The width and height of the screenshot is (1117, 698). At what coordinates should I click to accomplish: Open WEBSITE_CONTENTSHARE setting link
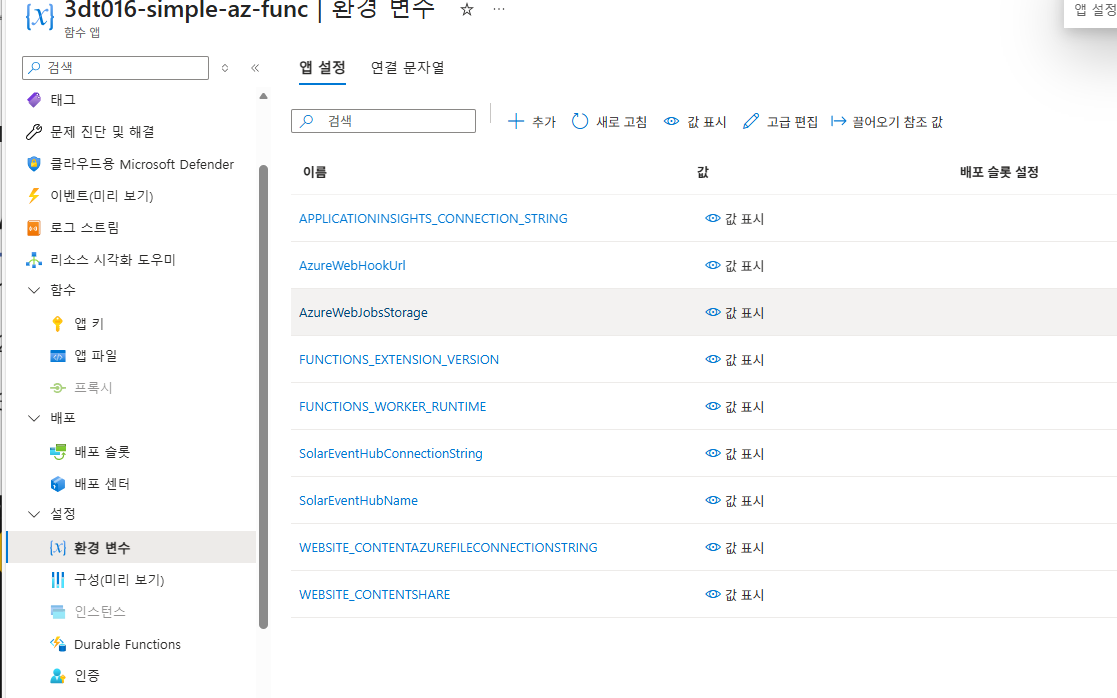pyautogui.click(x=375, y=595)
